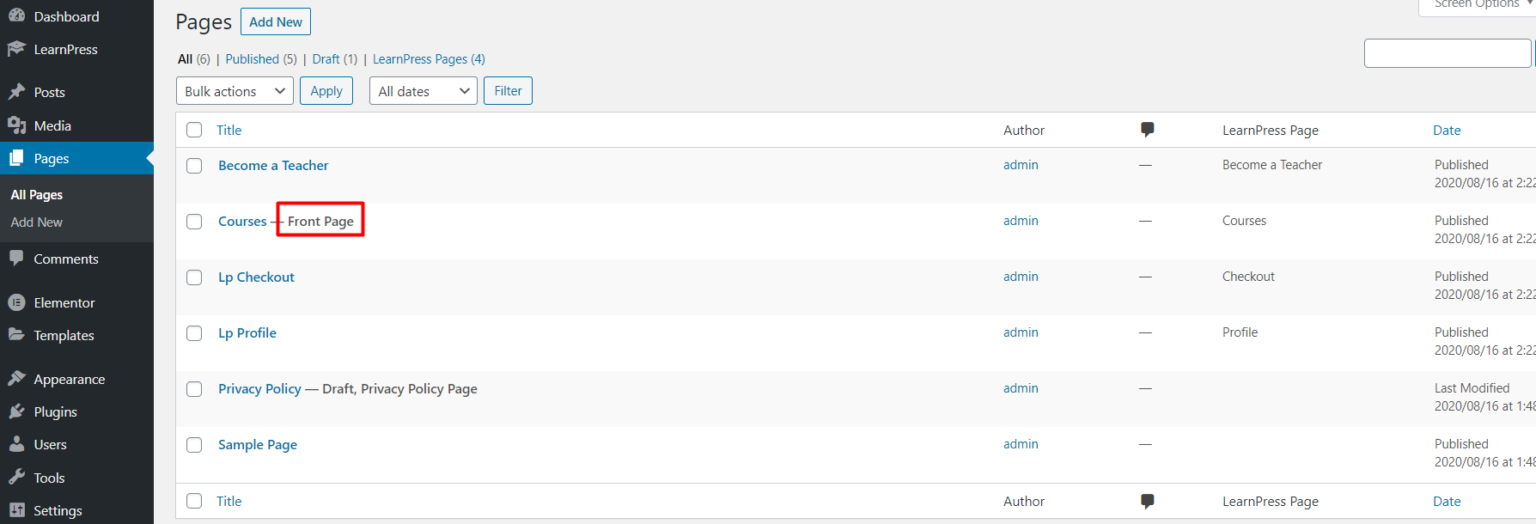Click the Media library icon
The width and height of the screenshot is (1536, 524).
point(16,126)
